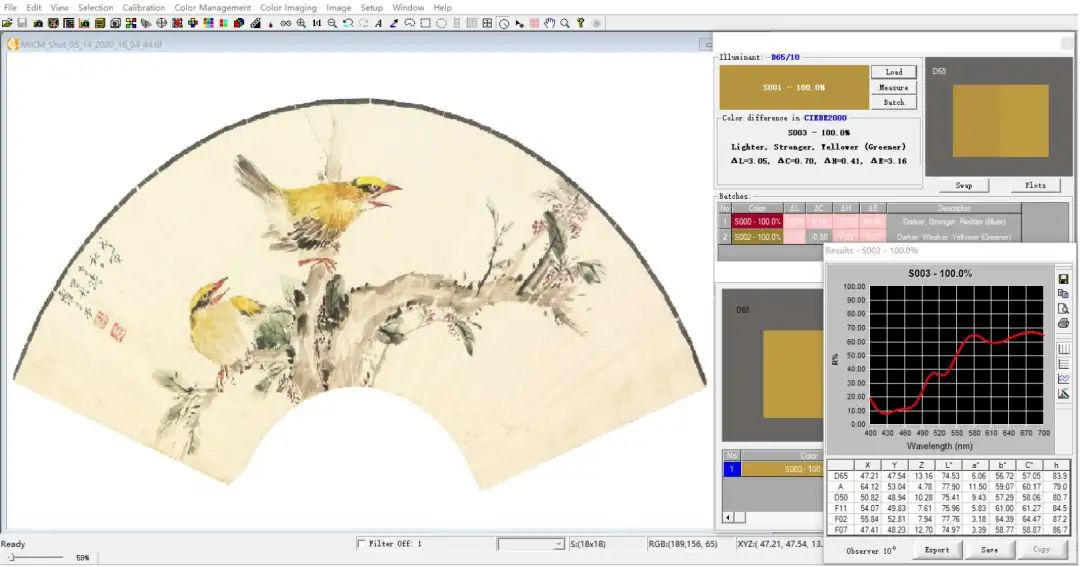Open the Calibration menu
The image size is (1080, 567).
coord(143,8)
